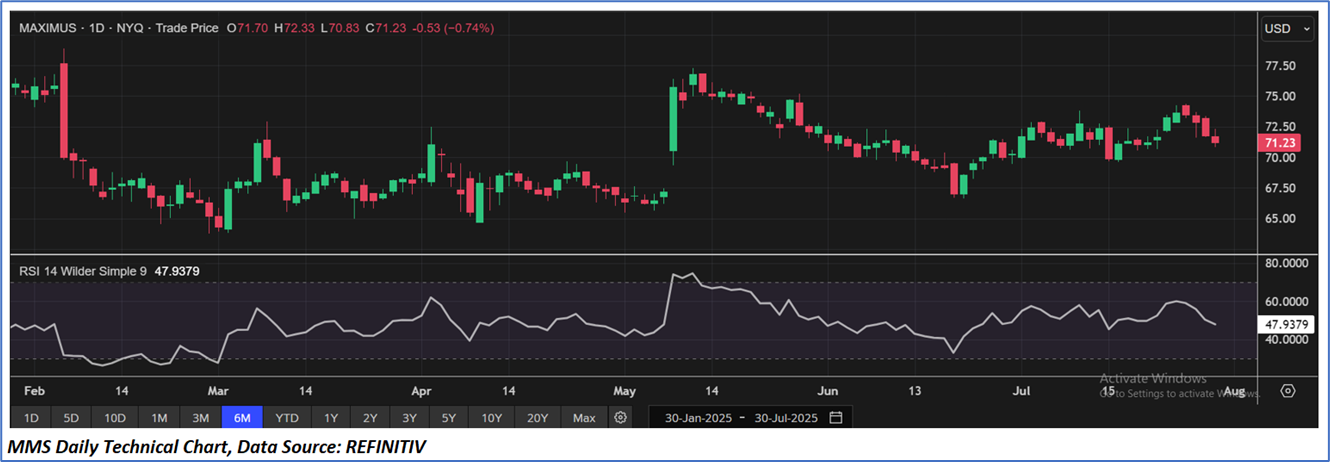Viewport: 1330px width, 462px height.
Task: Switch to the 5Y range
Action: point(448,417)
